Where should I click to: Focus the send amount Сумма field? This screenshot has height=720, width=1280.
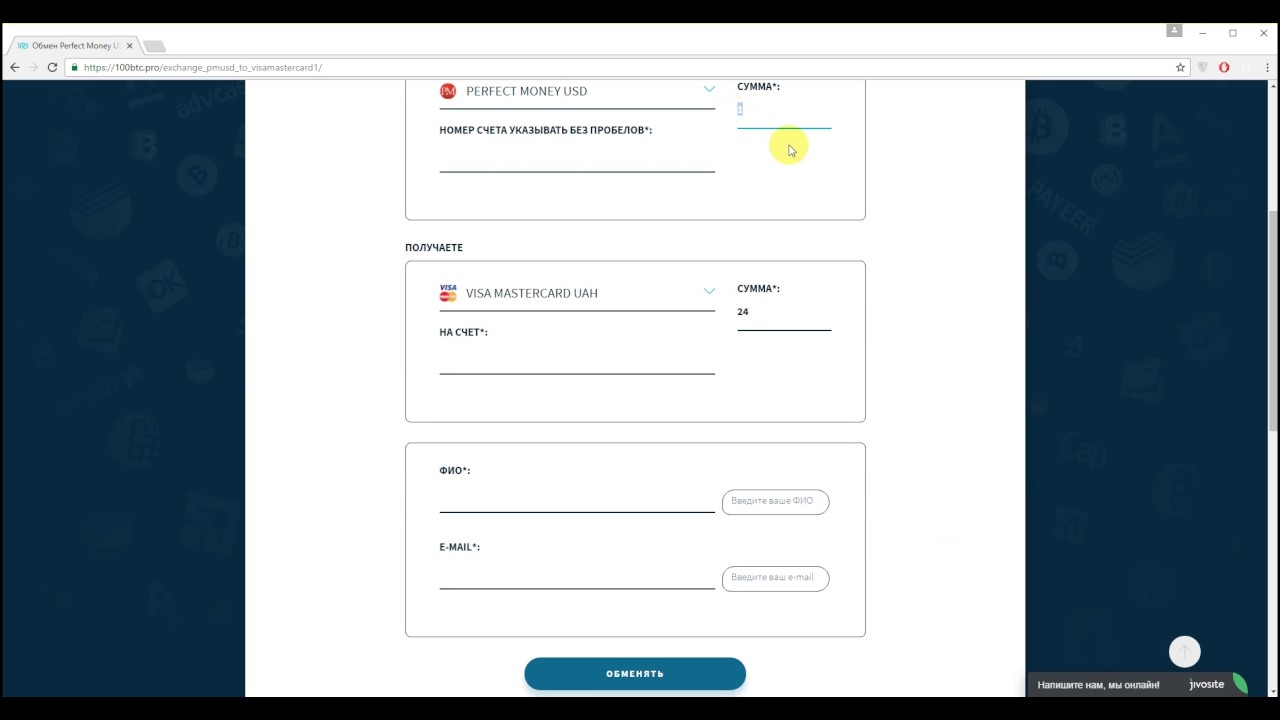(784, 110)
